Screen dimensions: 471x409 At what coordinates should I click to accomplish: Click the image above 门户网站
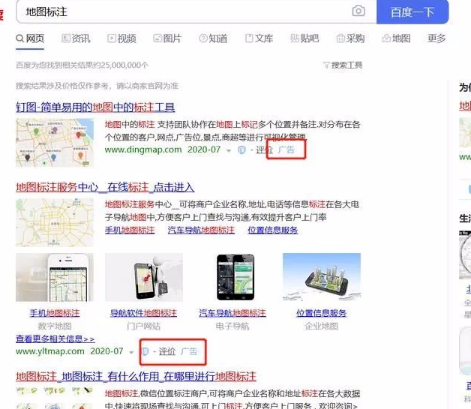coord(144,277)
